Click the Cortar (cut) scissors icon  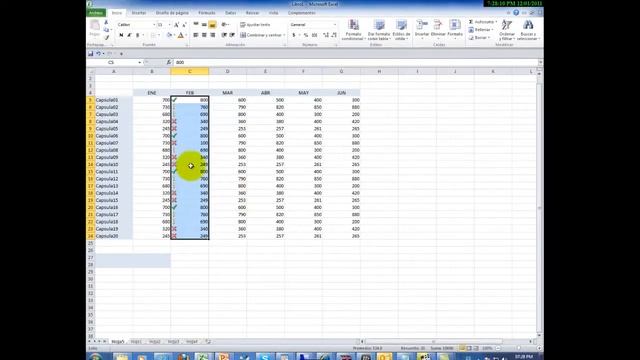click(107, 22)
